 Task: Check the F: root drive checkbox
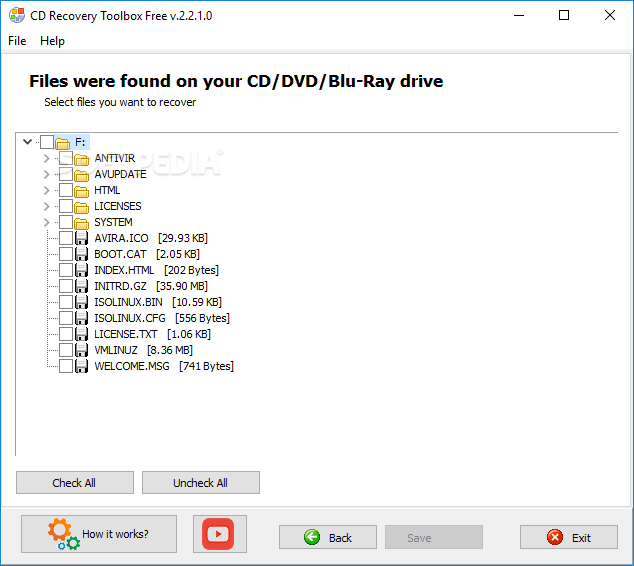point(47,142)
